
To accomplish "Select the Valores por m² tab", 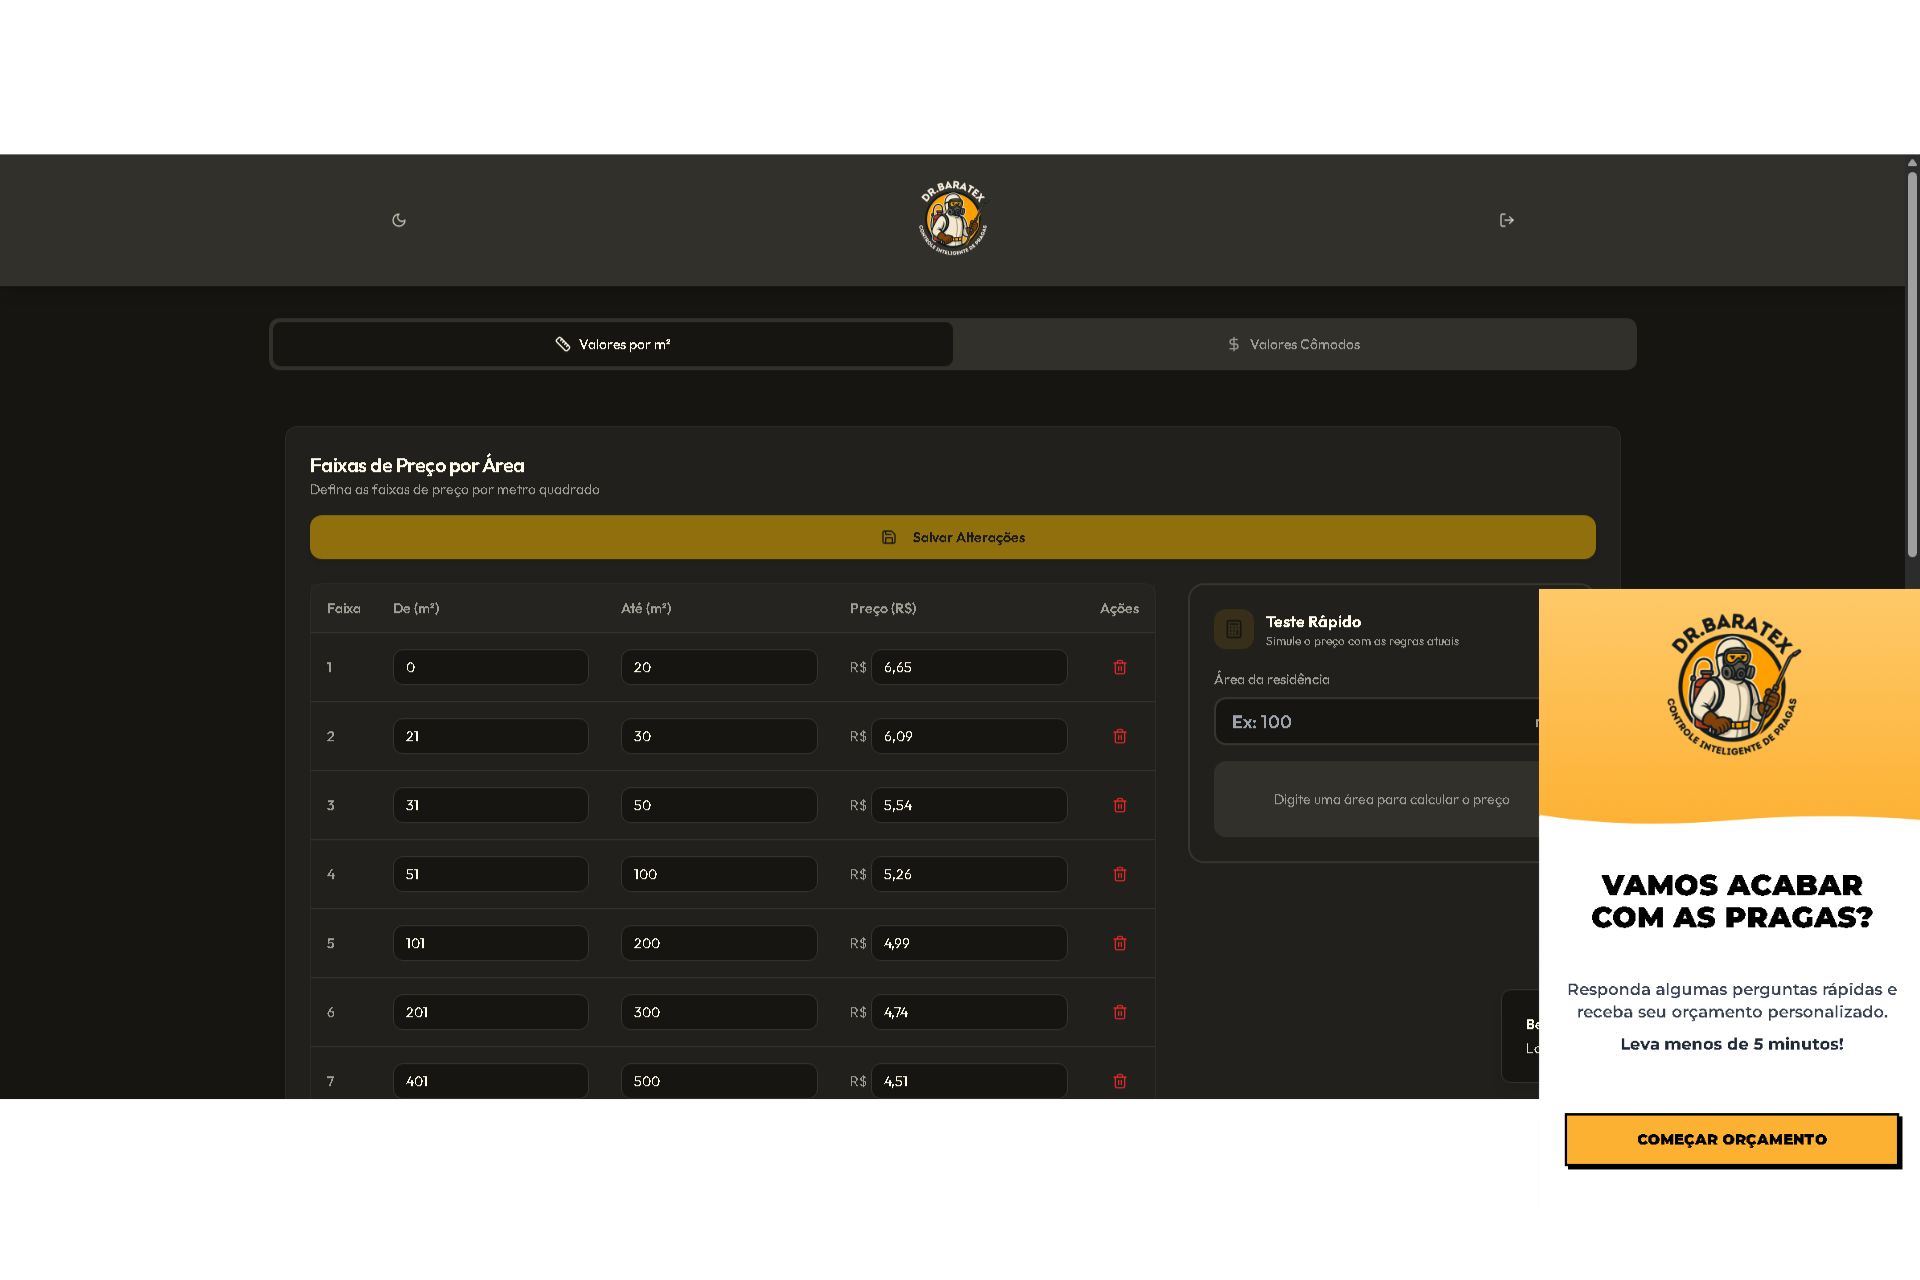I will coord(612,344).
